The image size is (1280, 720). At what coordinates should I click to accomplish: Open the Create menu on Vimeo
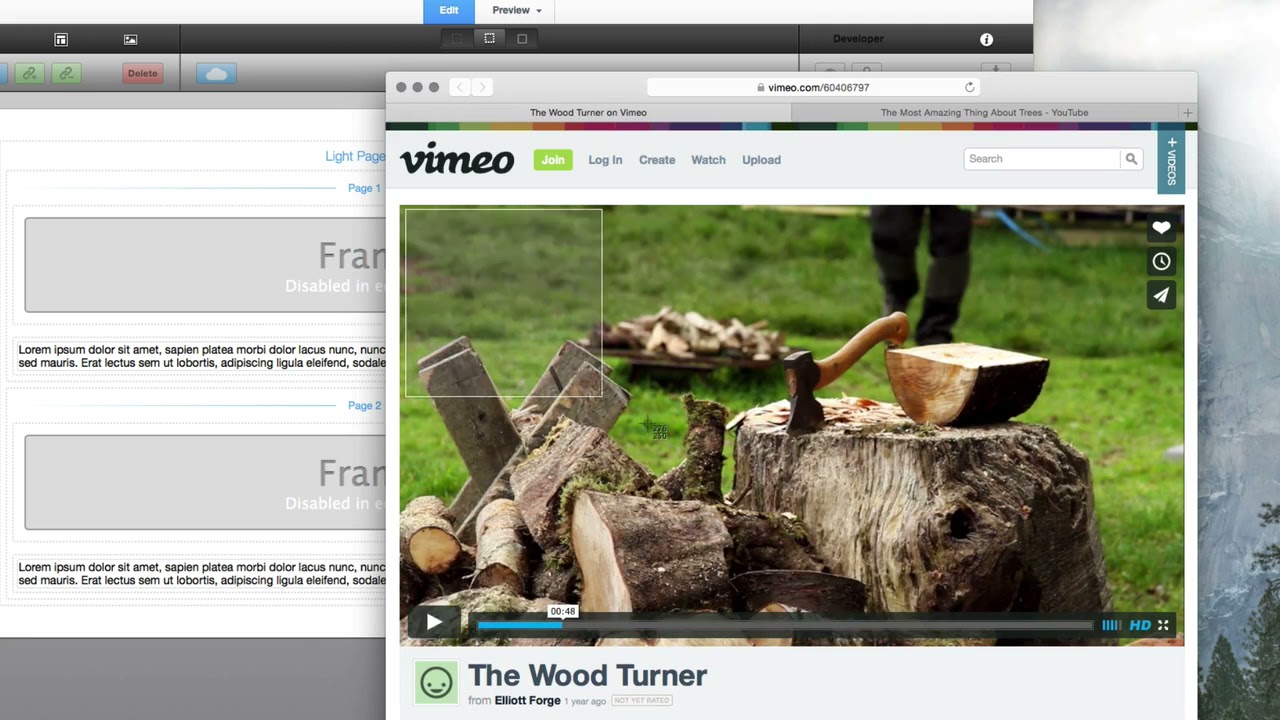(657, 160)
